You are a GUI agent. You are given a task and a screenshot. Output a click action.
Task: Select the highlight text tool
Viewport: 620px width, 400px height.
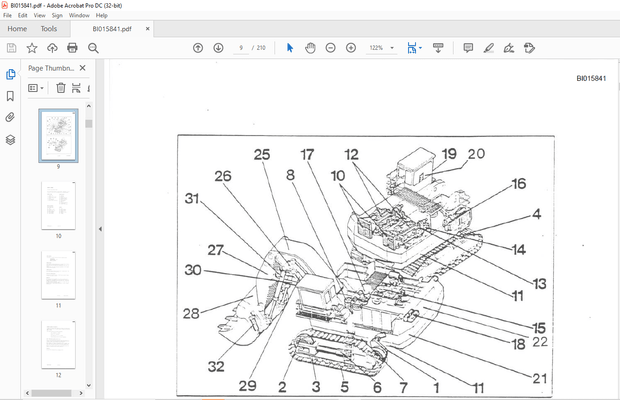click(x=489, y=48)
